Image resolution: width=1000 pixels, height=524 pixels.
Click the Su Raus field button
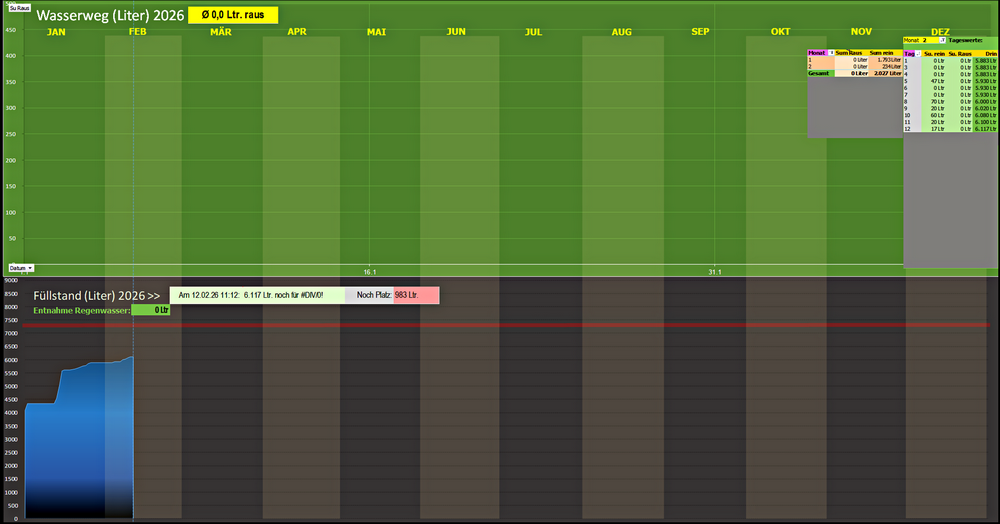tap(19, 8)
